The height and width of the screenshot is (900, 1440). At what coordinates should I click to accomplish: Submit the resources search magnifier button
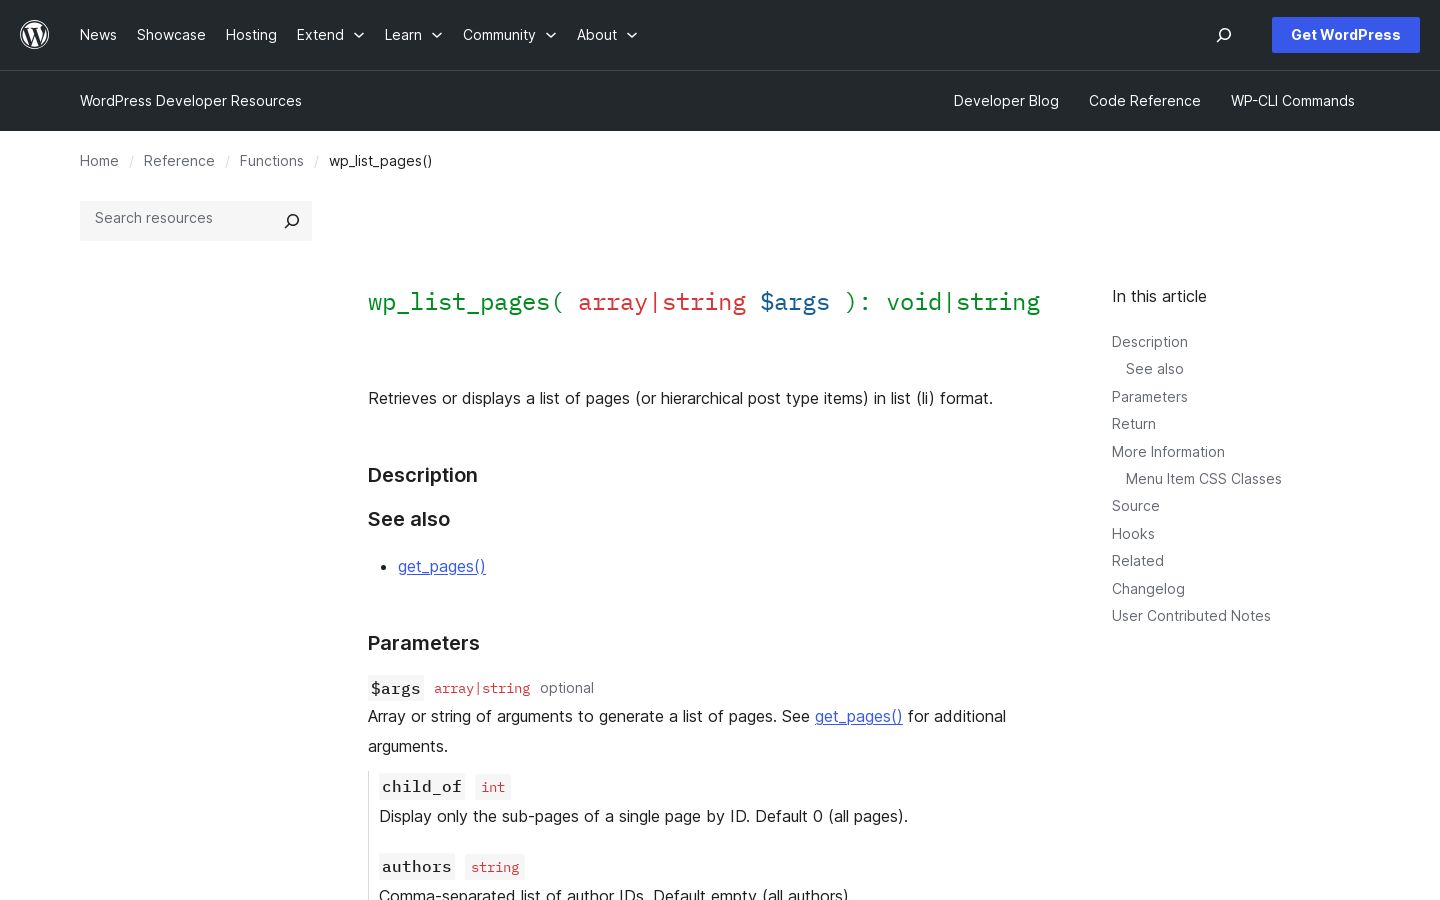(292, 221)
